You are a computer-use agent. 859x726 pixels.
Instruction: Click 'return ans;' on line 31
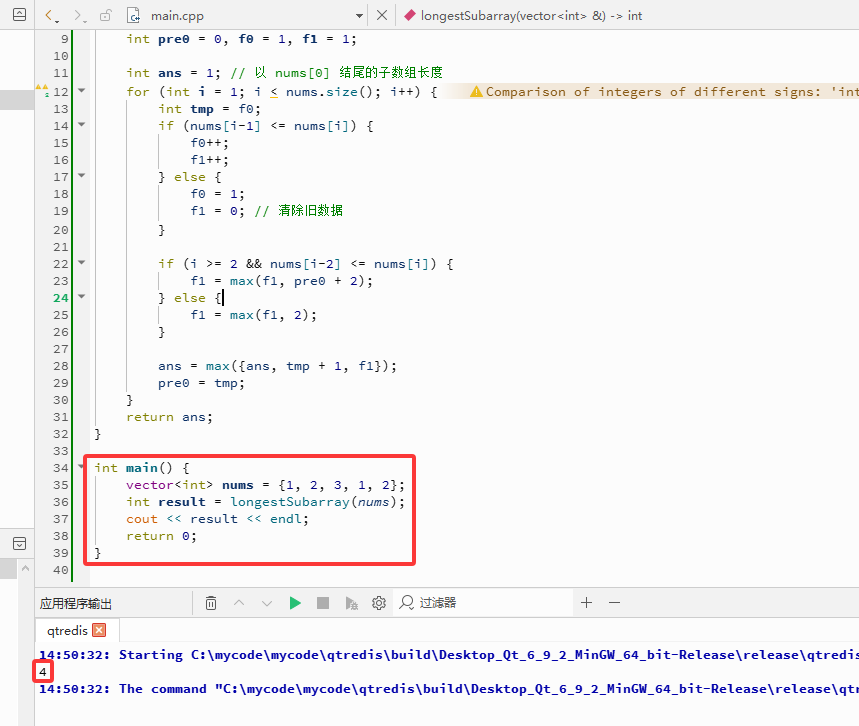(x=169, y=417)
